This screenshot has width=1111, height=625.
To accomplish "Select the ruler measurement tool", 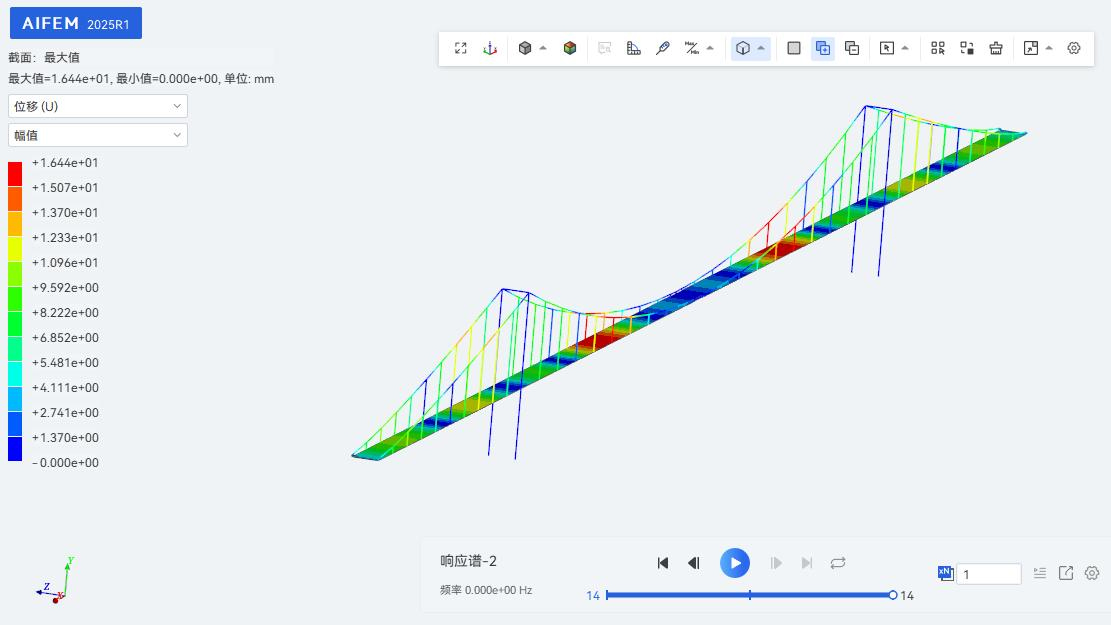I will pos(633,48).
